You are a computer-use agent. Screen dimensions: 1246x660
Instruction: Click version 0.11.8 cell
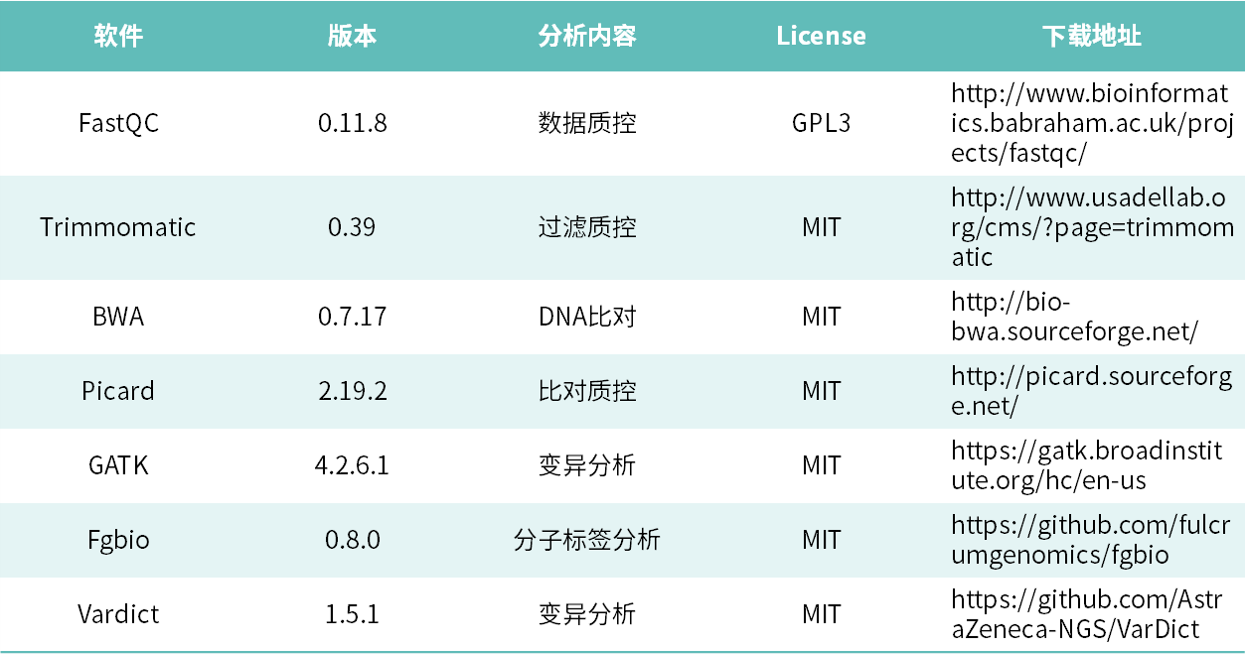(x=352, y=123)
